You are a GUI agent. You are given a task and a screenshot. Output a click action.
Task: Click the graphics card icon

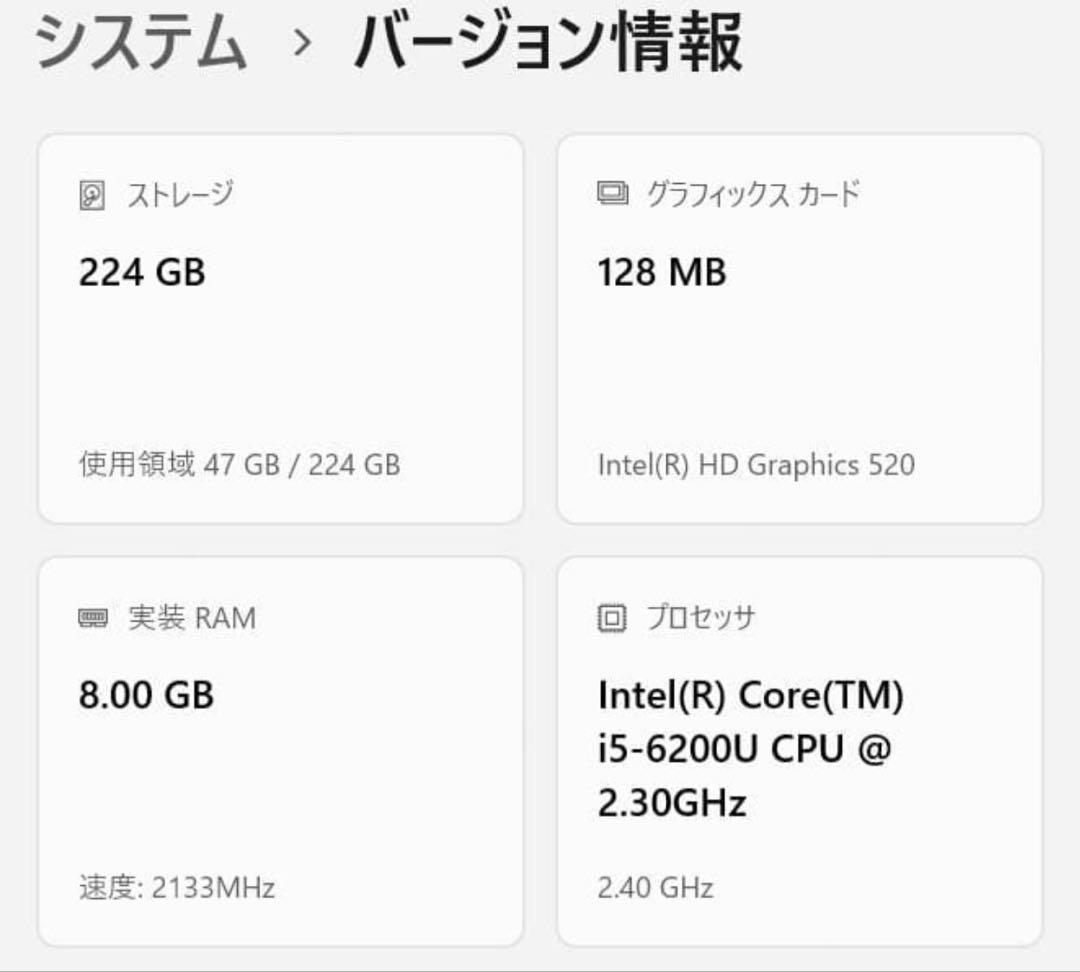(x=612, y=193)
